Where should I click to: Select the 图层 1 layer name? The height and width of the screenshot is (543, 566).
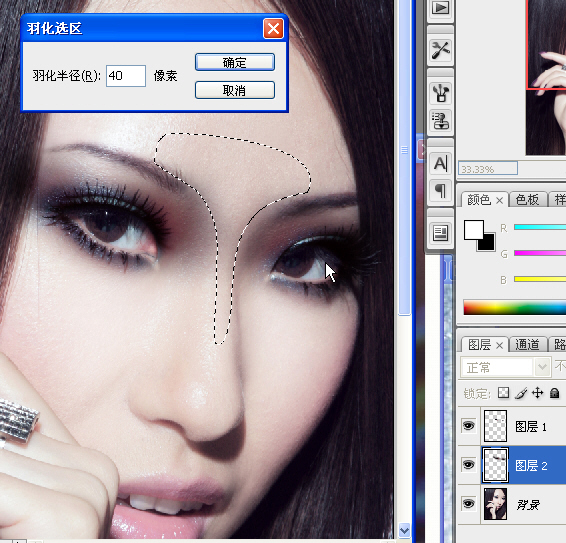pyautogui.click(x=531, y=427)
